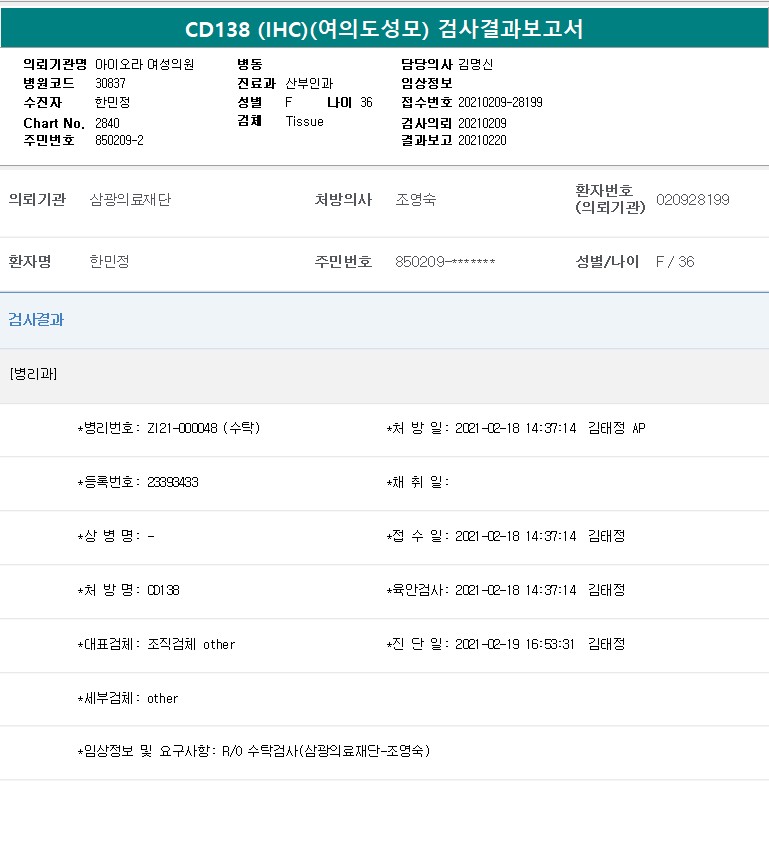Click the 성별/나이 value F / 36

674,262
